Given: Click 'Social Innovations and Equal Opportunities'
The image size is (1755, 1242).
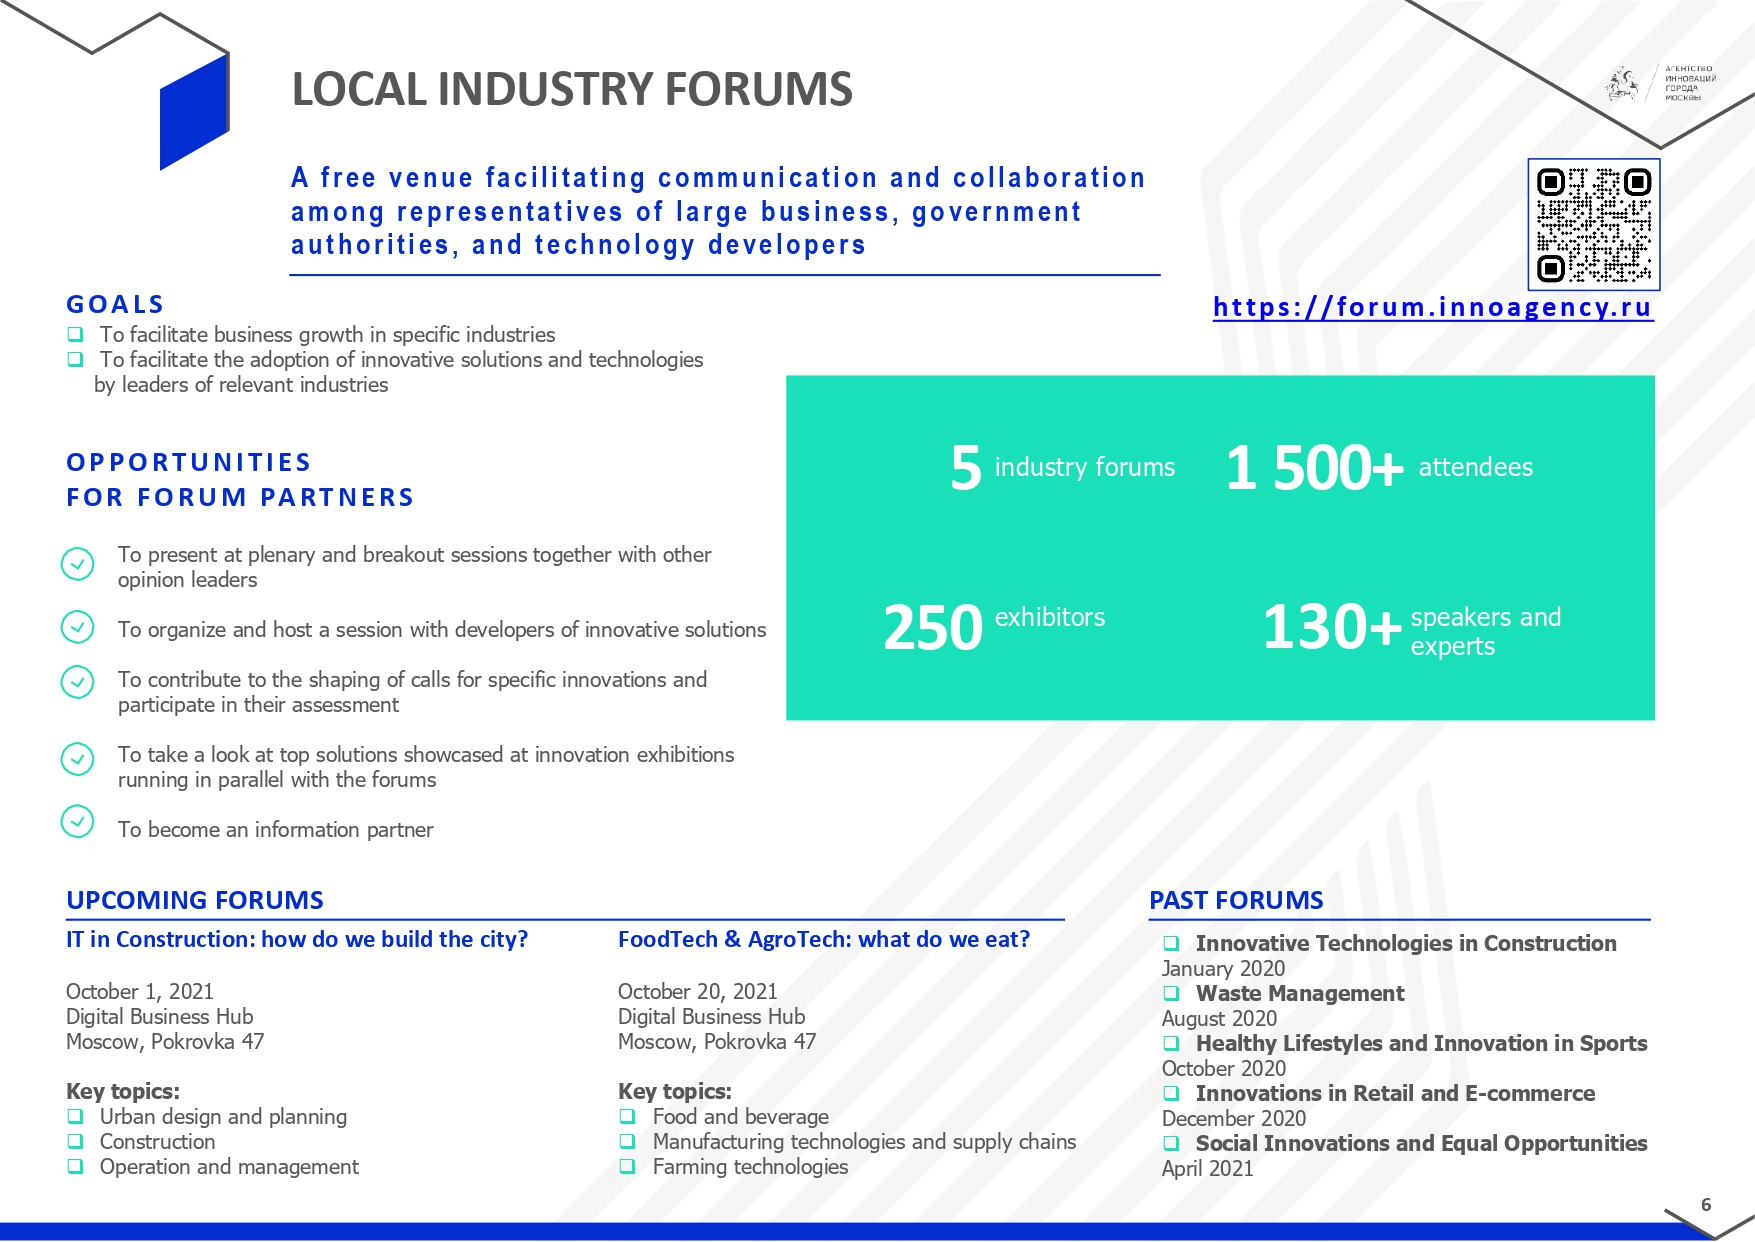Looking at the screenshot, I should click(1422, 1143).
